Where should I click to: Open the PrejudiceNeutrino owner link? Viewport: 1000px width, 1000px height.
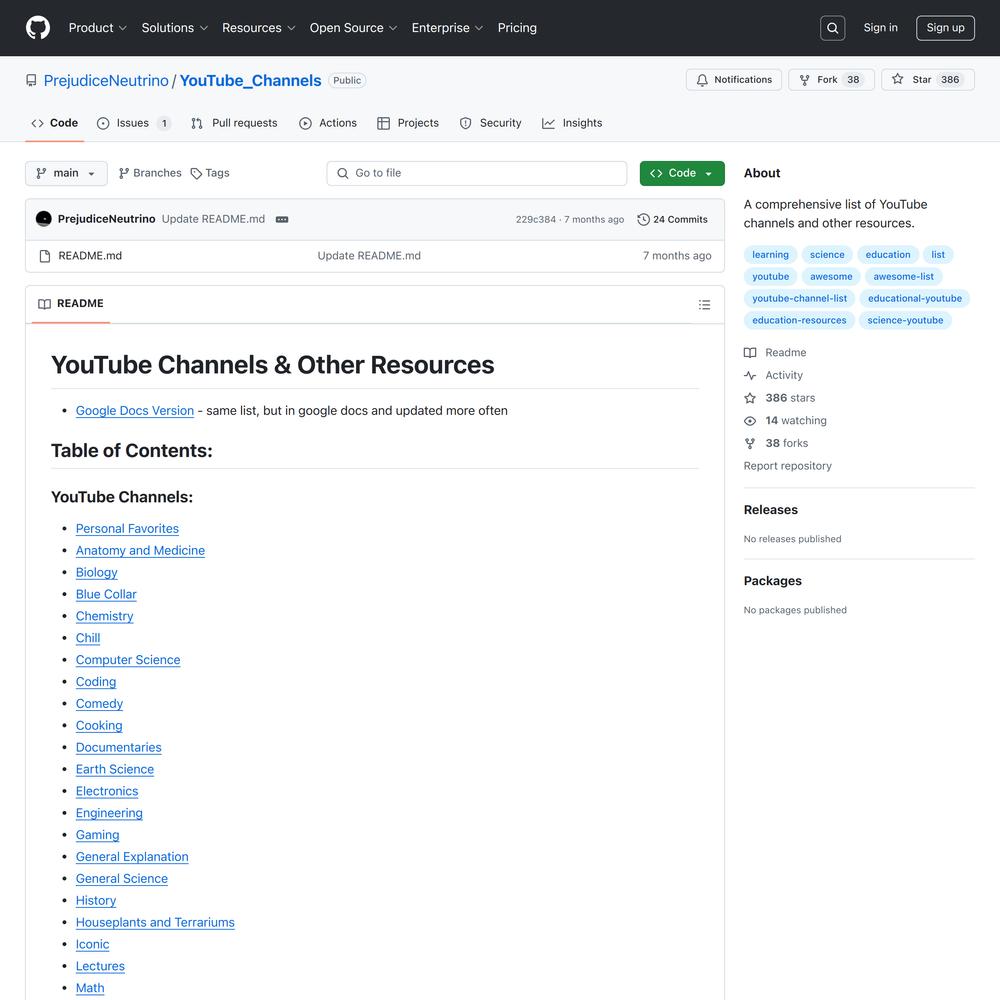[x=106, y=80]
